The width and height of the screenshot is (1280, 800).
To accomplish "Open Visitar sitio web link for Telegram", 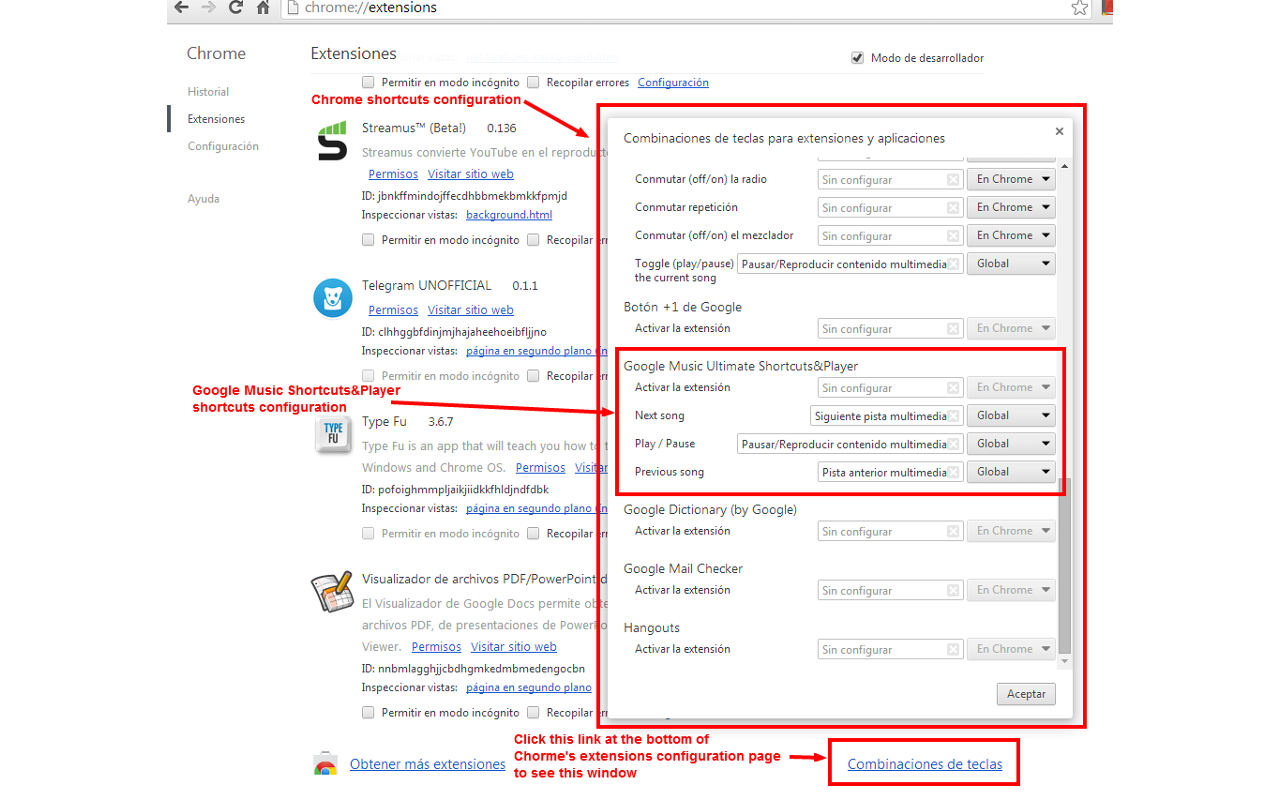I will click(471, 310).
